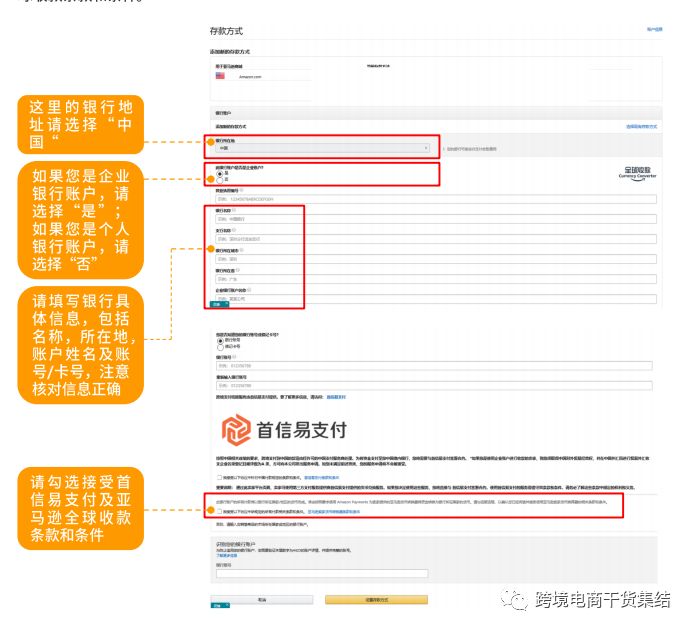
Task: Select the 是 radio for enterprise bank account
Action: (220, 174)
